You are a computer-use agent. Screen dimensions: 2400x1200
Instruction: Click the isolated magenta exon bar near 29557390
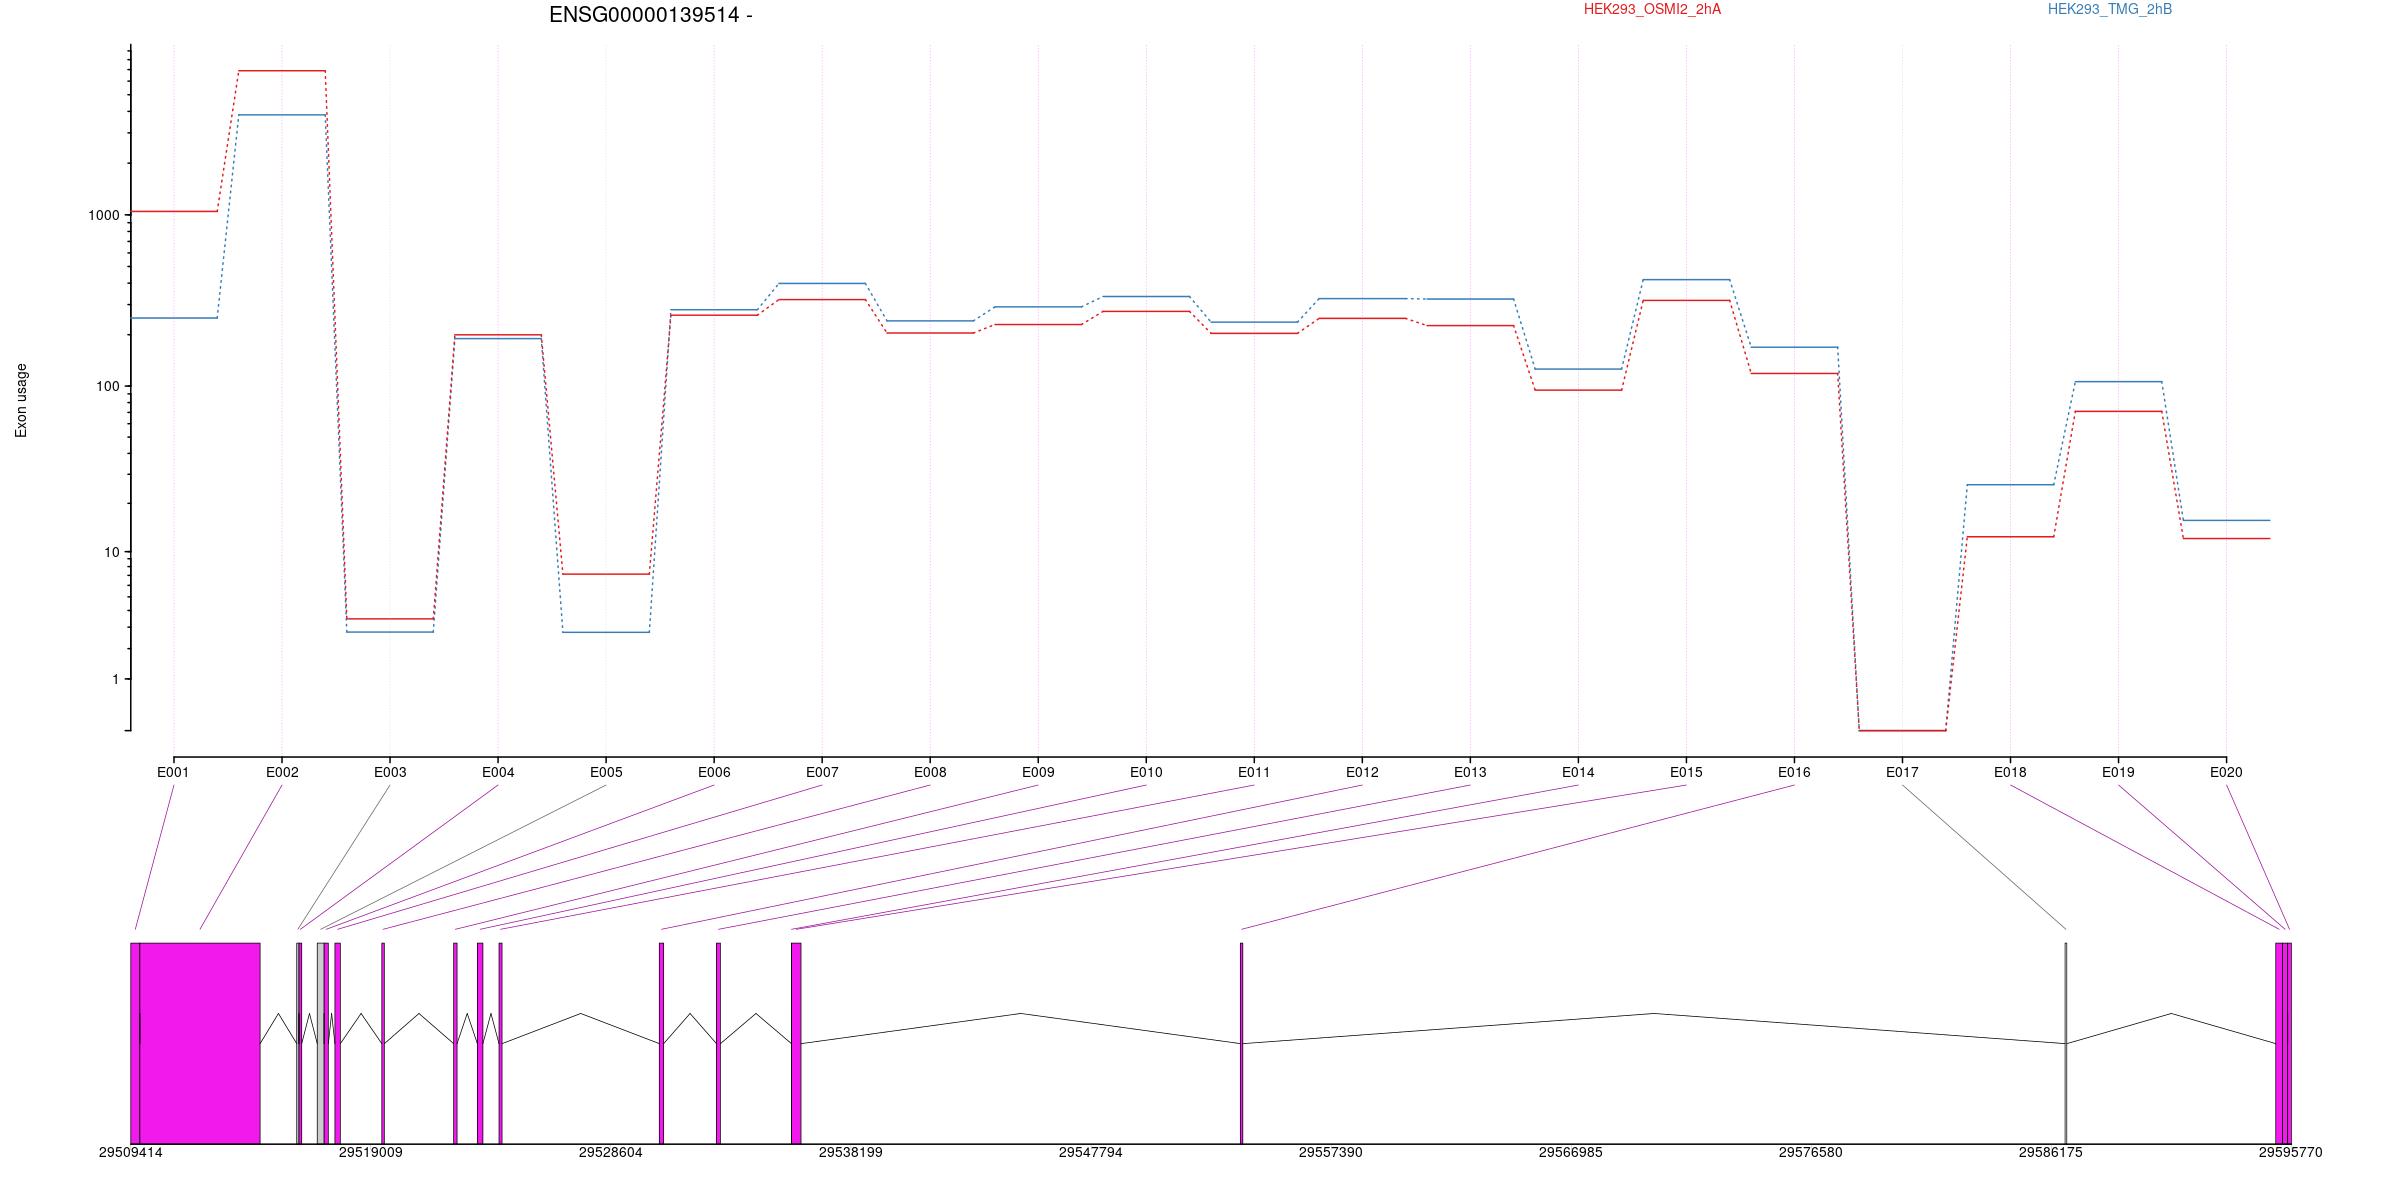click(1241, 1043)
